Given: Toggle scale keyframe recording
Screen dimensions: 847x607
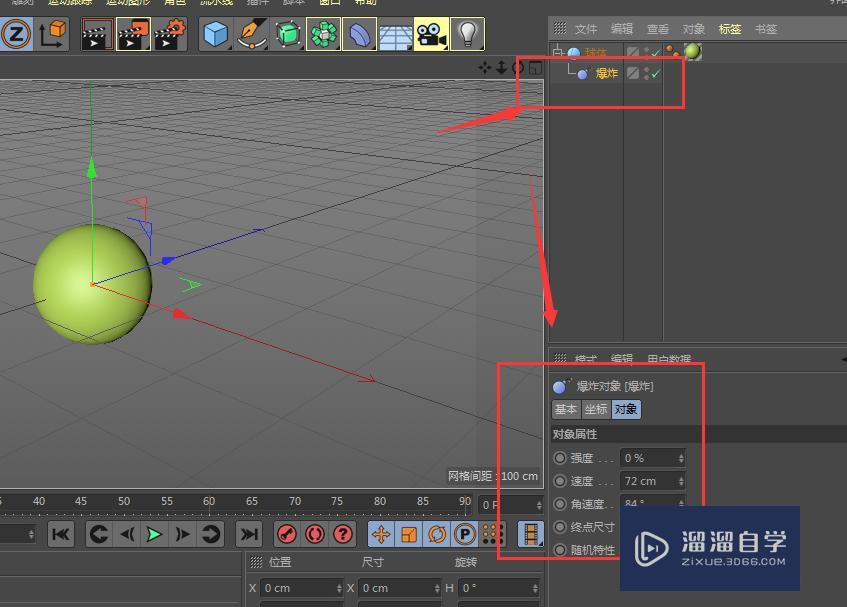Looking at the screenshot, I should point(409,535).
